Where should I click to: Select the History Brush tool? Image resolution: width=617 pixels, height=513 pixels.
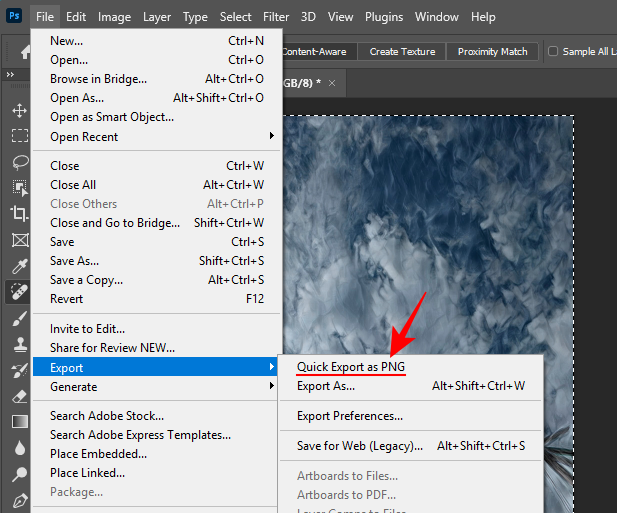click(x=19, y=370)
